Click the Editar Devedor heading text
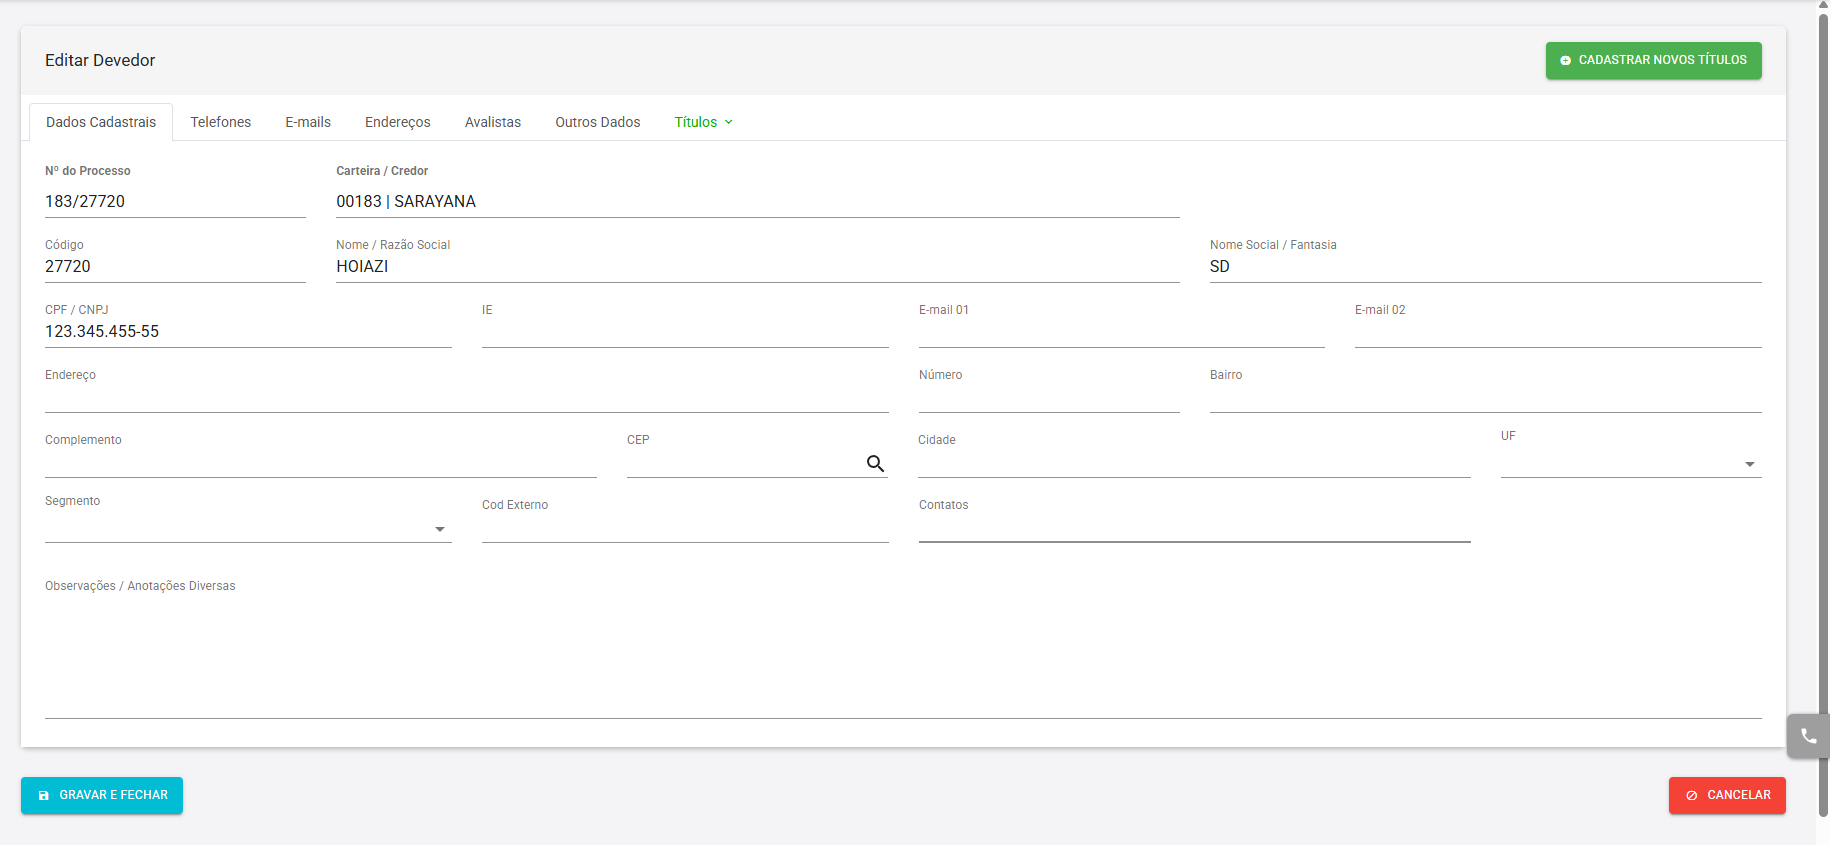This screenshot has height=845, width=1830. (100, 60)
